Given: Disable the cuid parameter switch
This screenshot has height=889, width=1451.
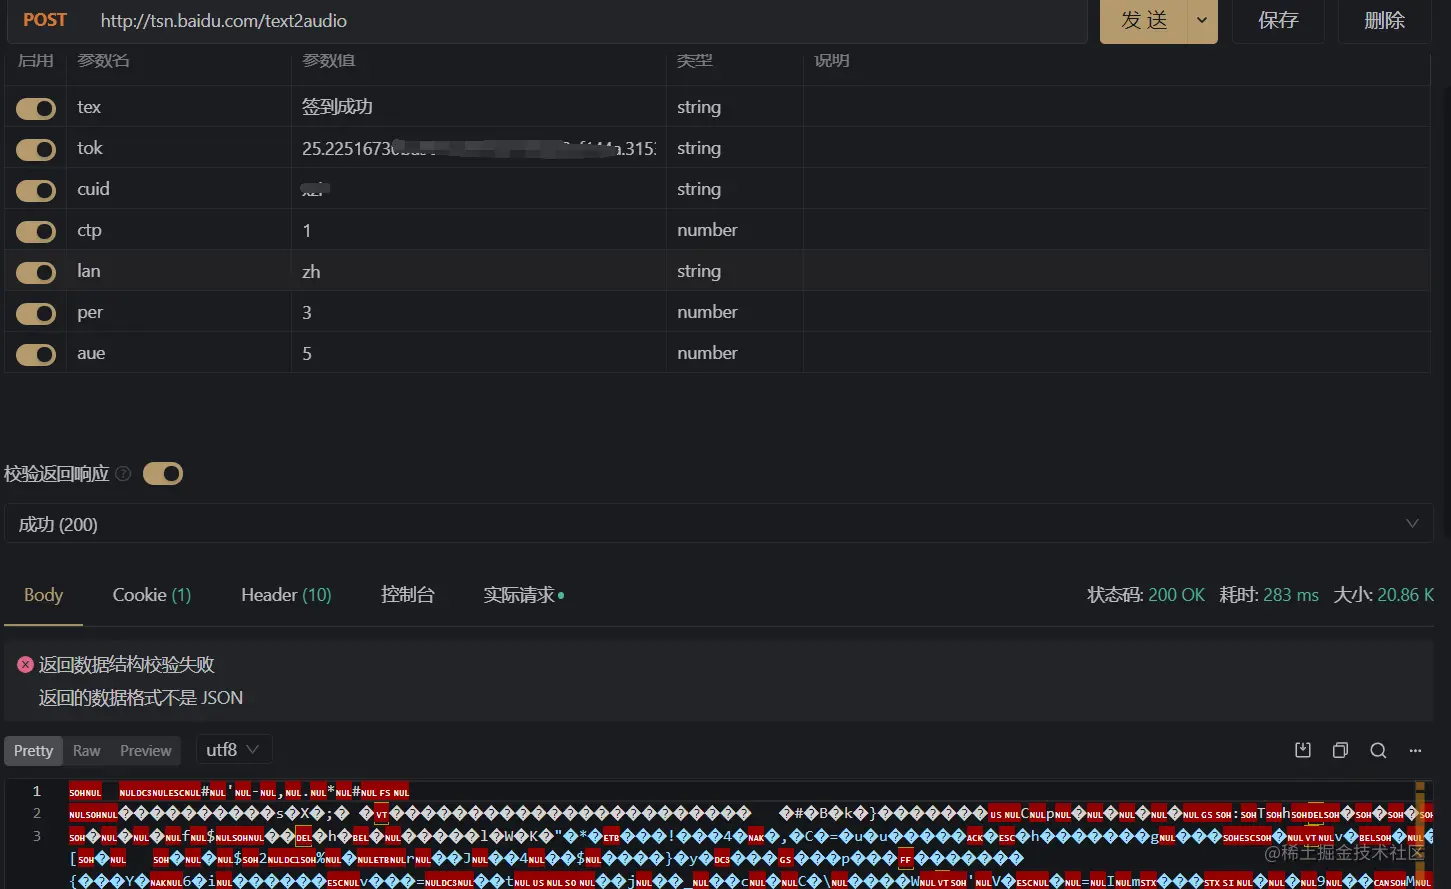Looking at the screenshot, I should (36, 190).
